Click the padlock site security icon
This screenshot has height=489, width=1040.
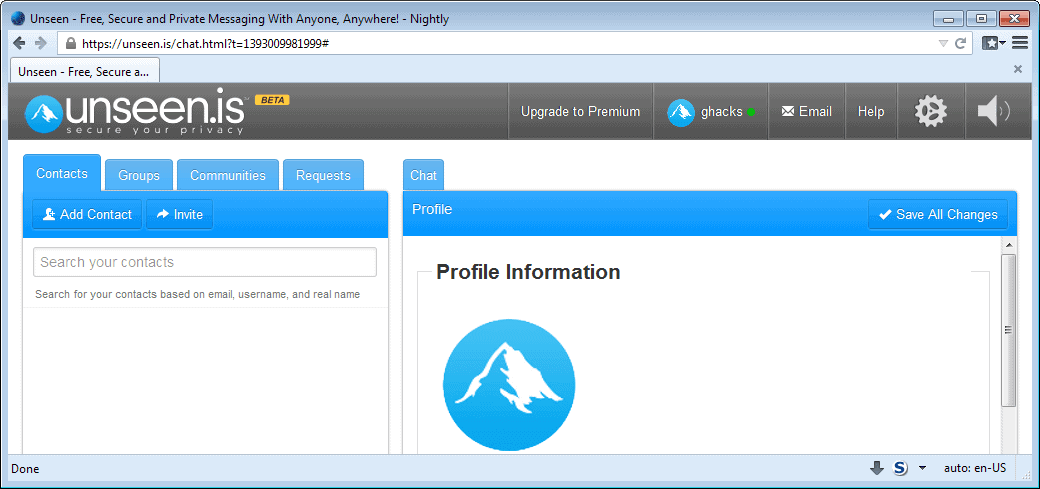(71, 44)
